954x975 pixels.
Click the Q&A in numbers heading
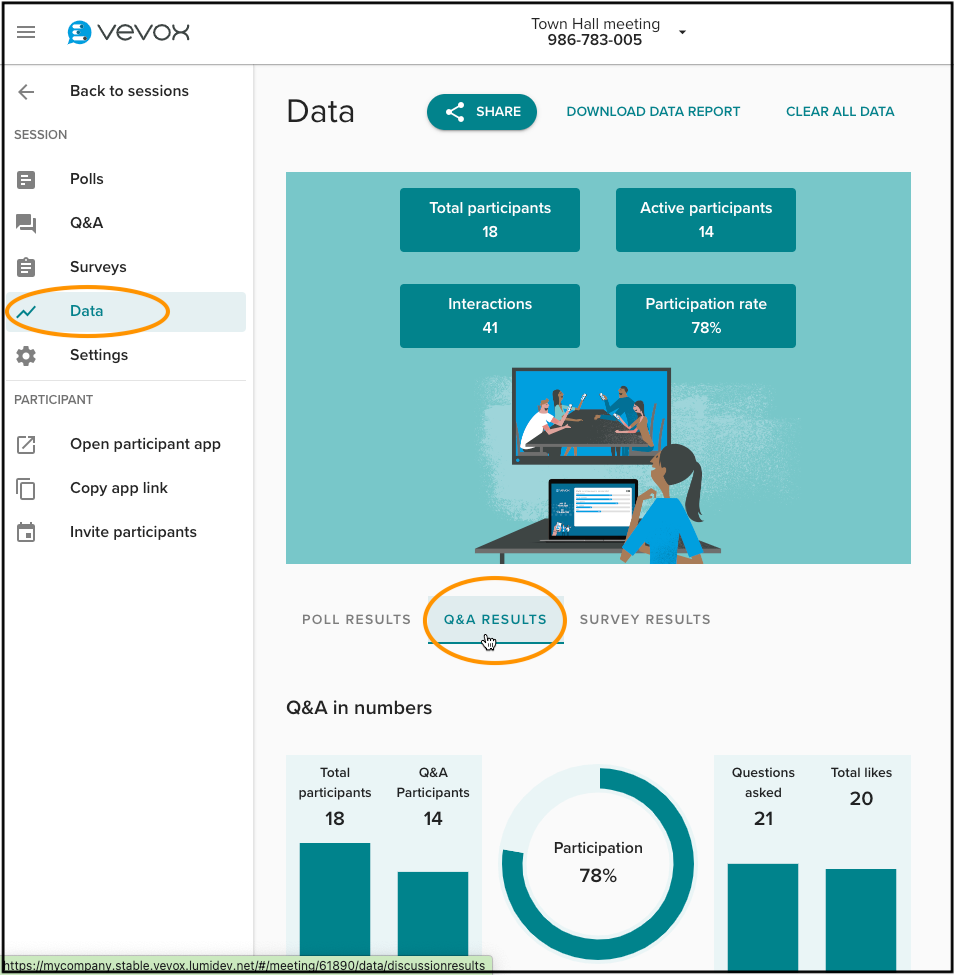(x=359, y=708)
